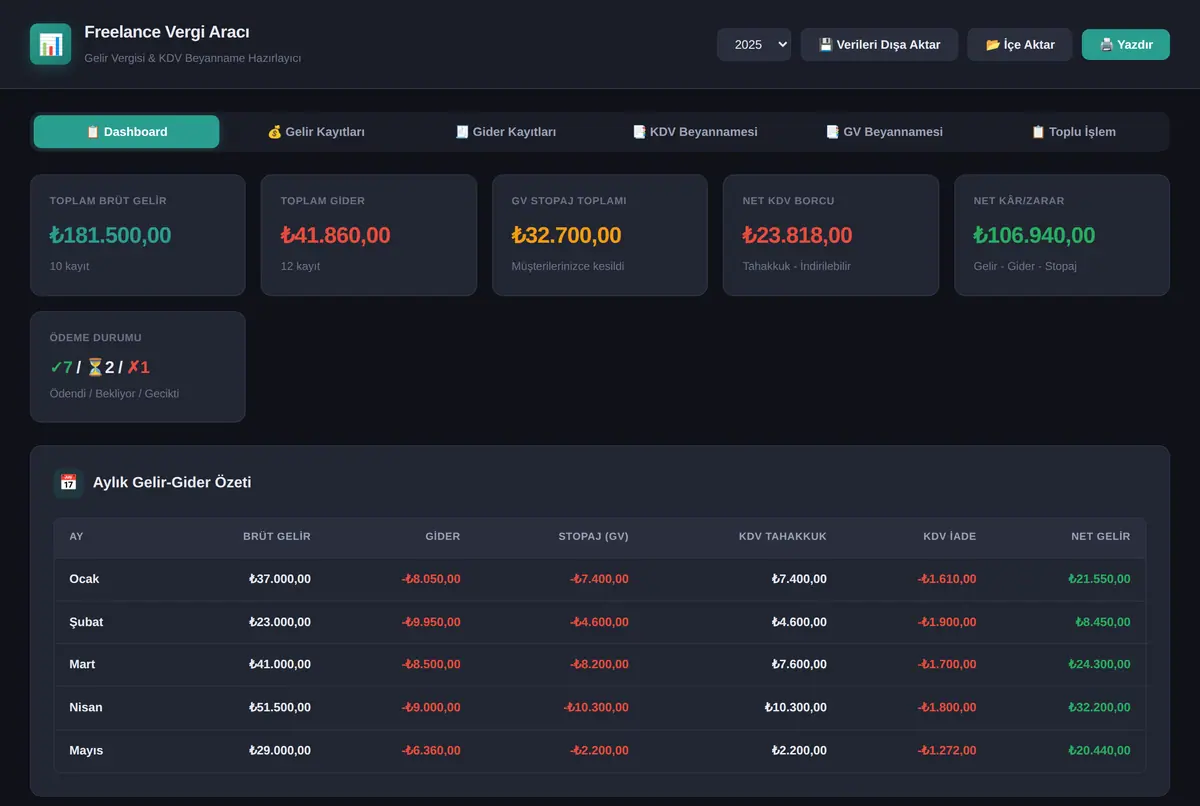The image size is (1200, 806).
Task: Click the Ocak row label
Action: click(x=84, y=579)
